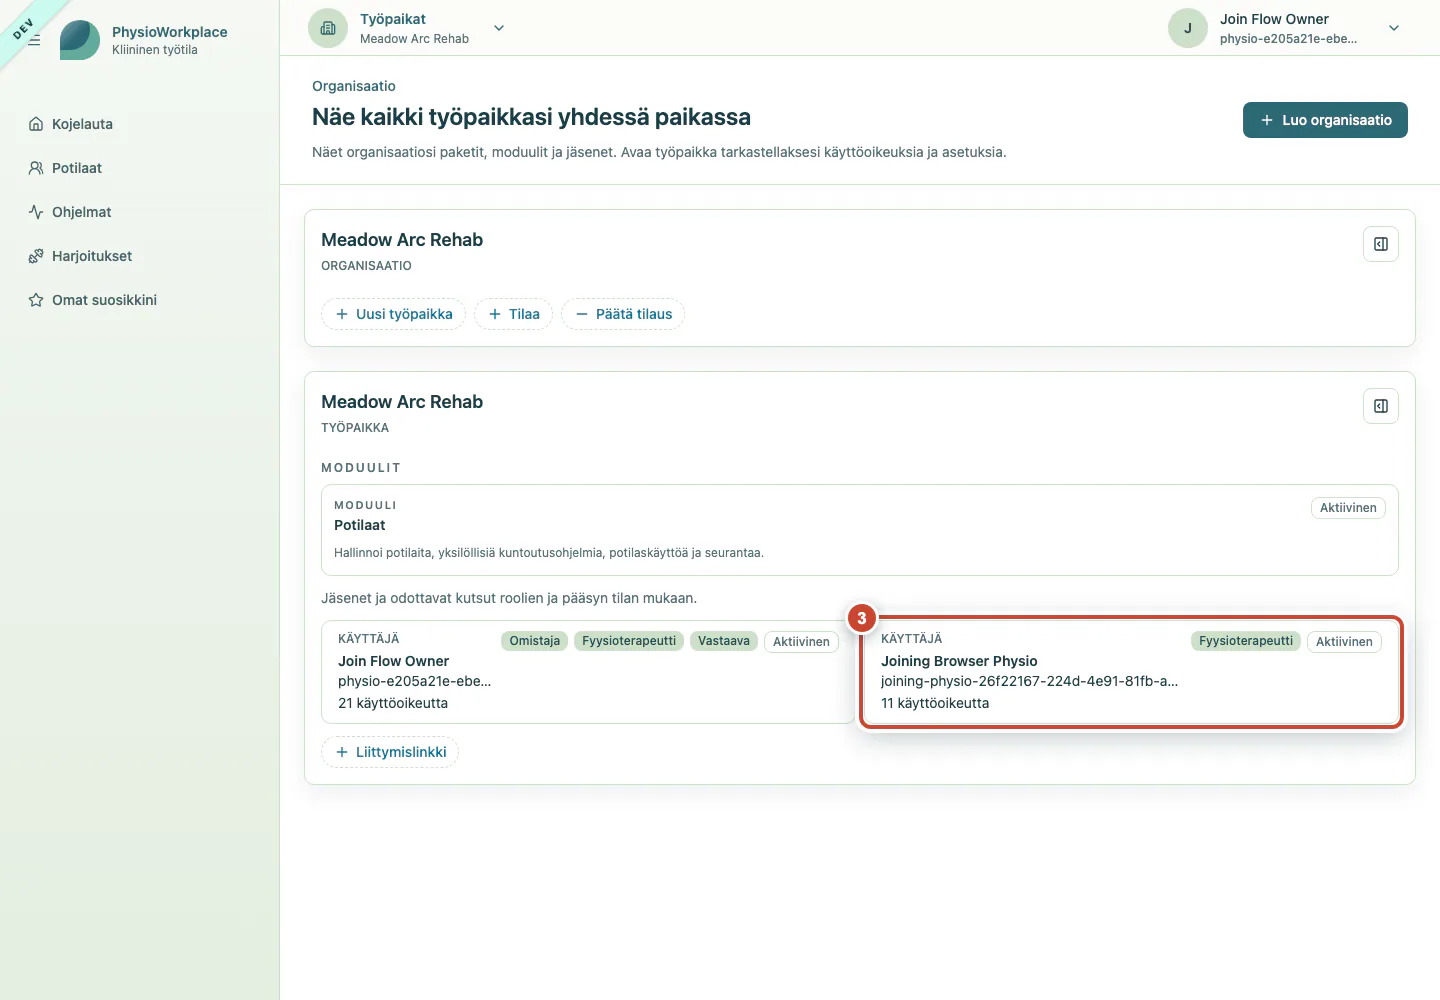Select the Joining Browser Physio member card
The height and width of the screenshot is (1000, 1440).
1131,672
